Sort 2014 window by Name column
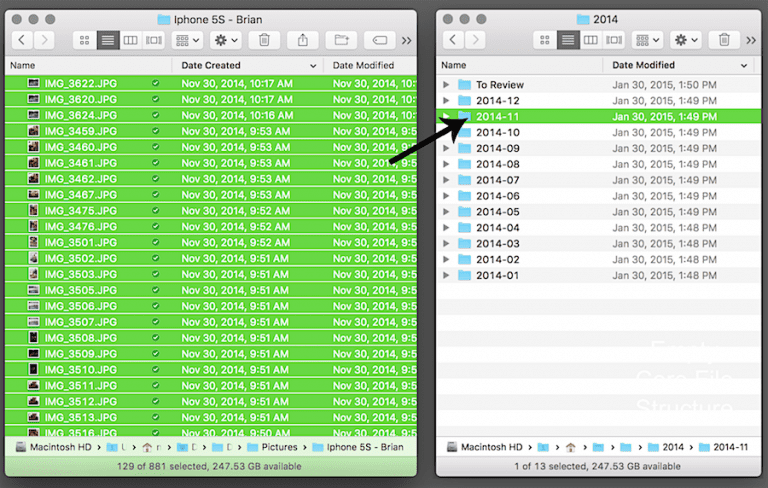Screen dimensions: 768x488 (519, 65)
